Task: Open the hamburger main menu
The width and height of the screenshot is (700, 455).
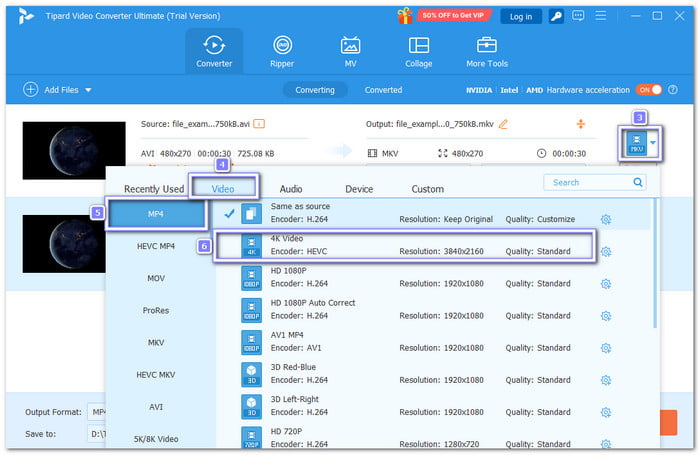Action: [x=601, y=16]
